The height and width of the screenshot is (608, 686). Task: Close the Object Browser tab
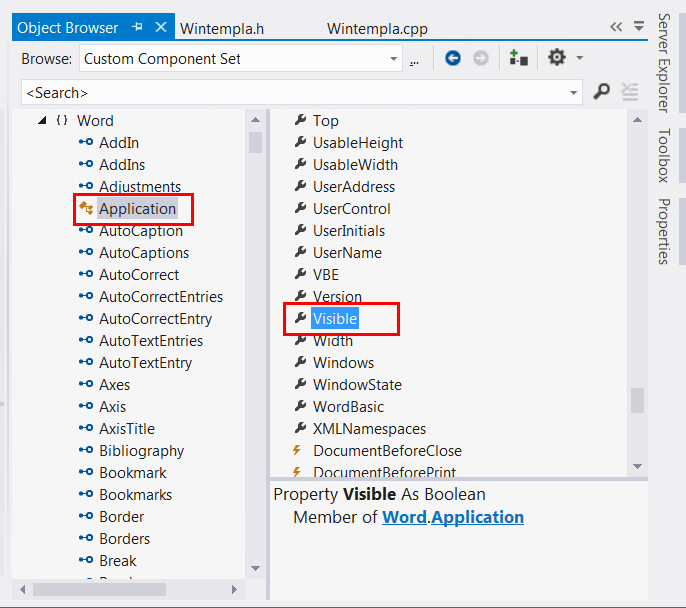(x=161, y=27)
